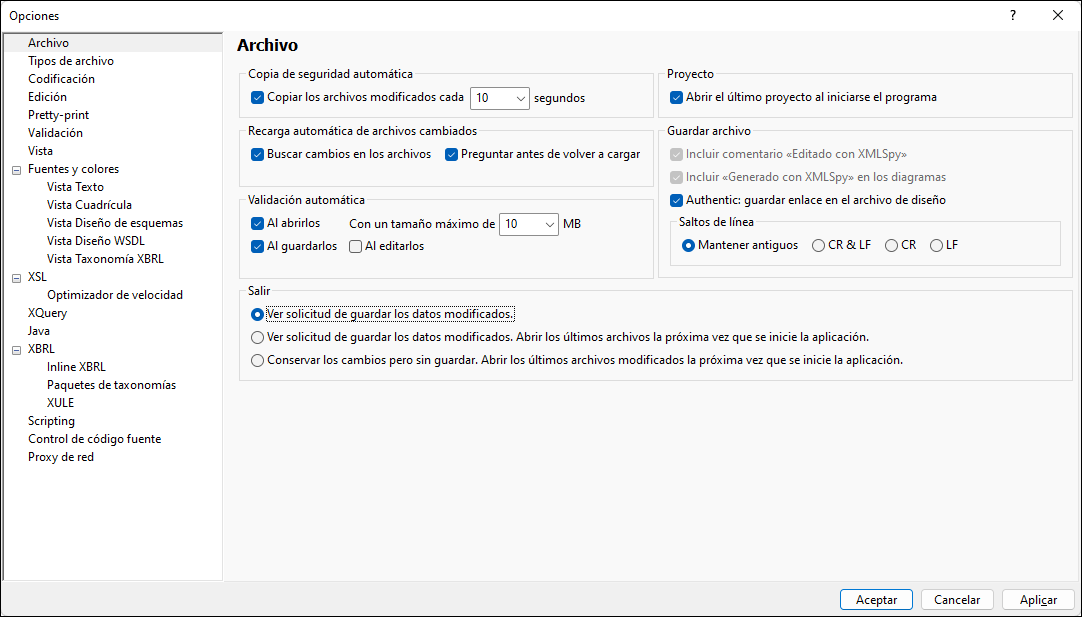Uncheck validation Al guardarlos

coord(257,246)
